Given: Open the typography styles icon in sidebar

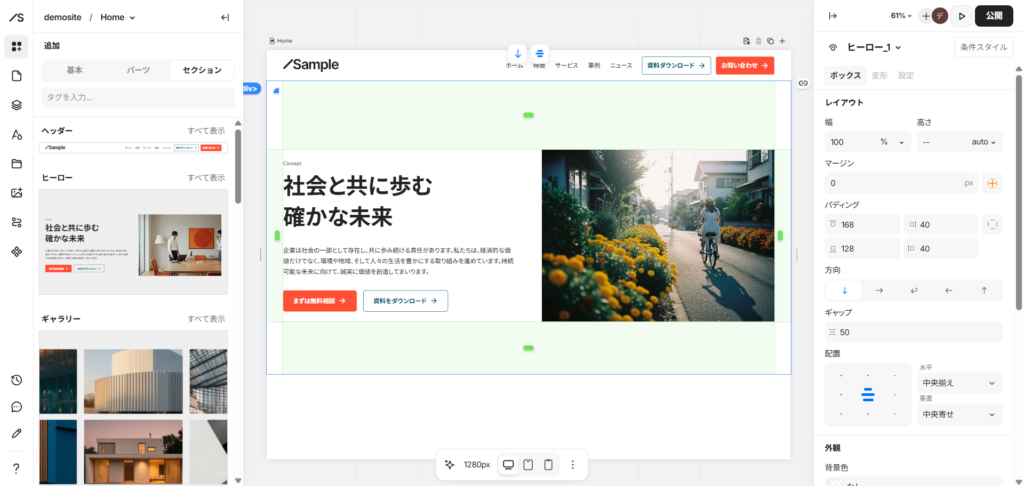Looking at the screenshot, I should pos(16,135).
